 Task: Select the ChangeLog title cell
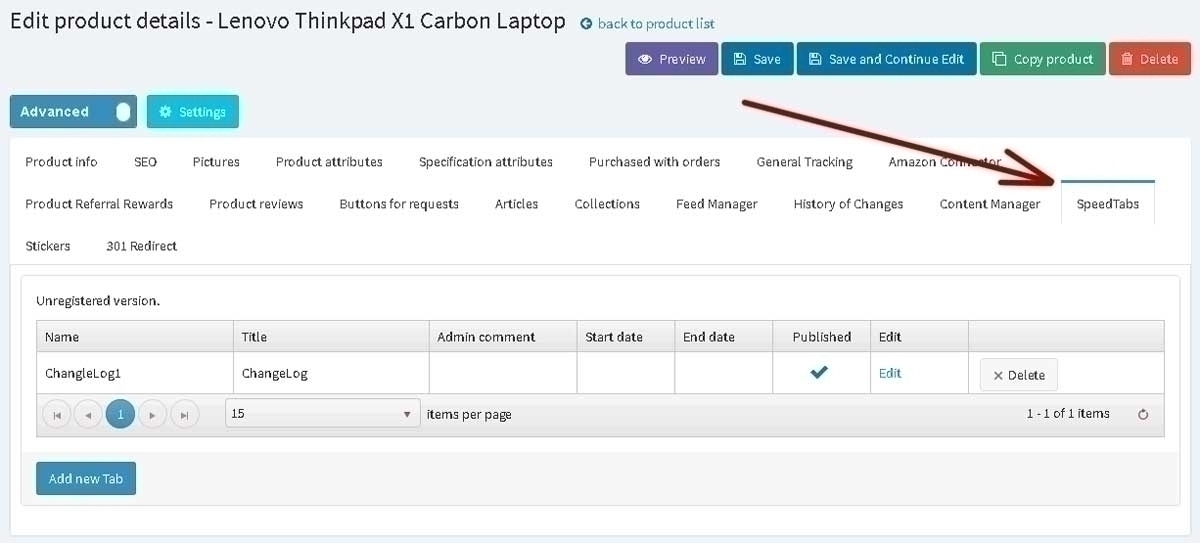click(331, 373)
